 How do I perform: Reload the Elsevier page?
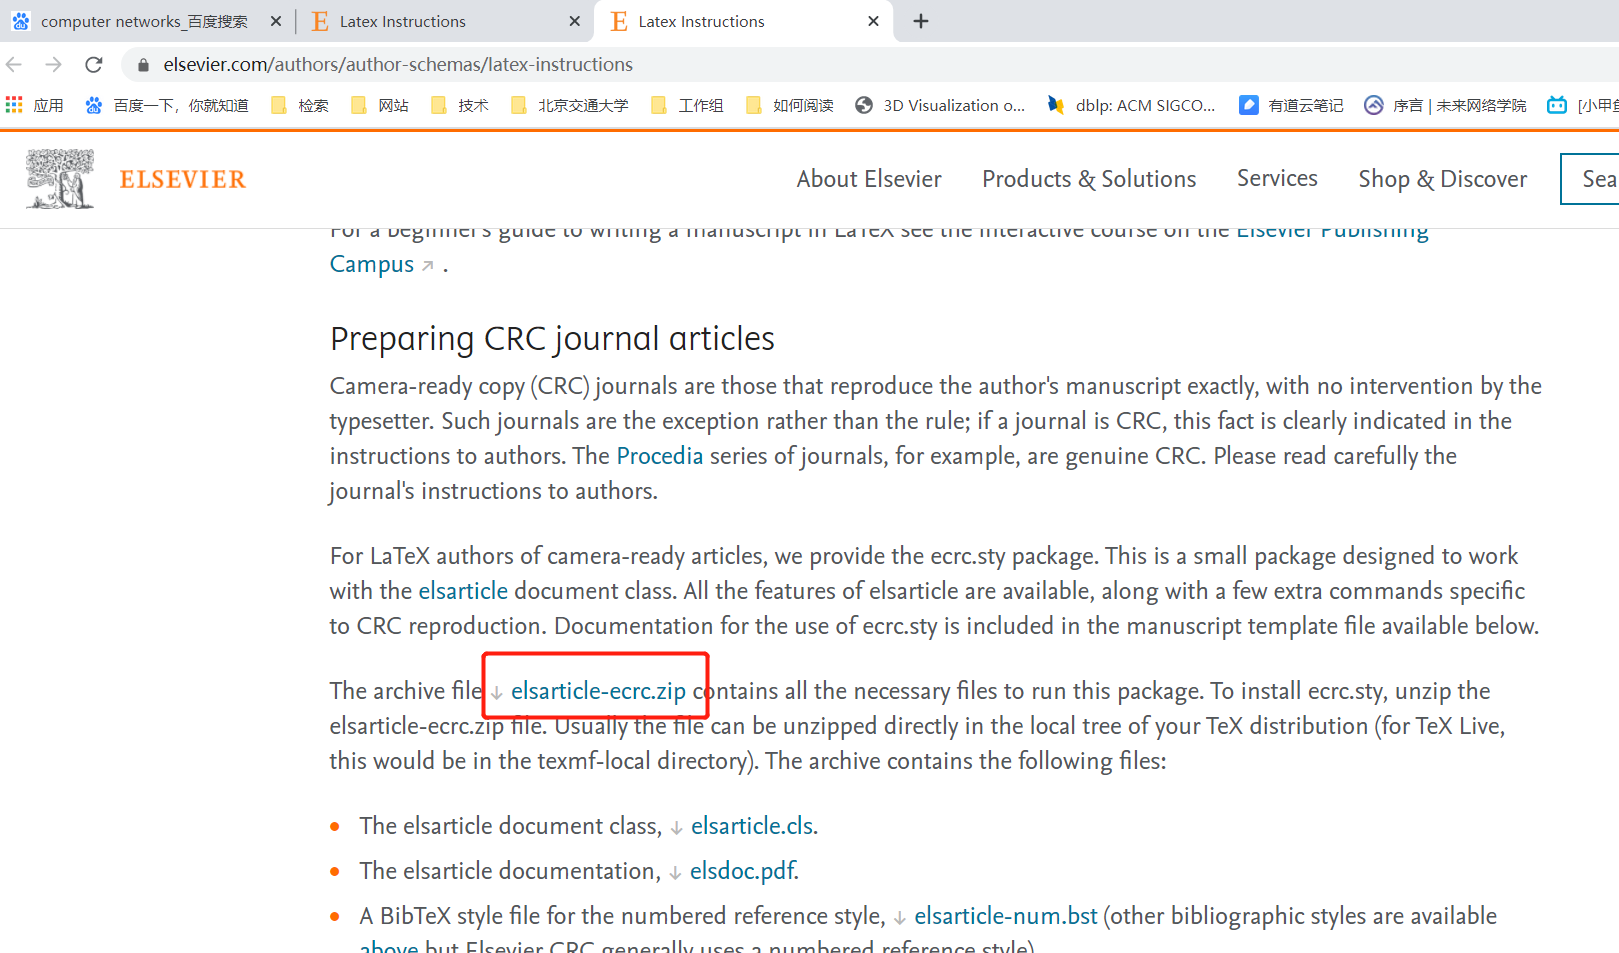[94, 65]
